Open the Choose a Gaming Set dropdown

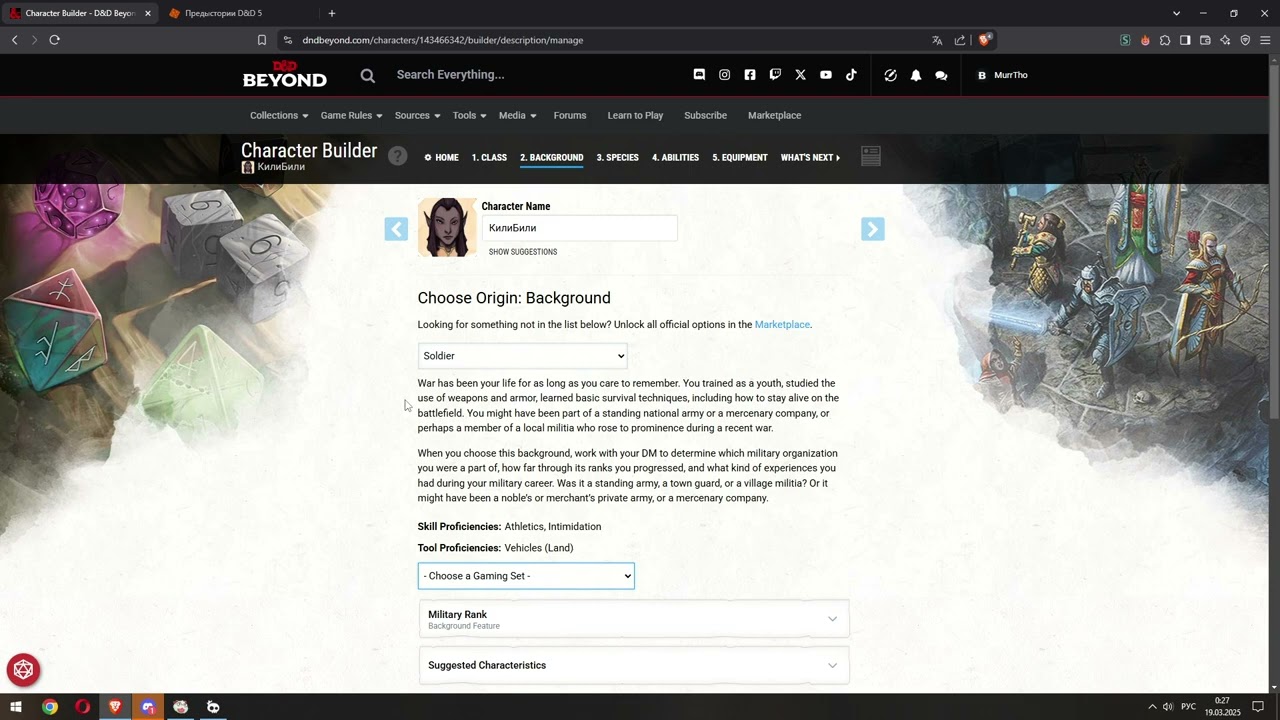[526, 576]
